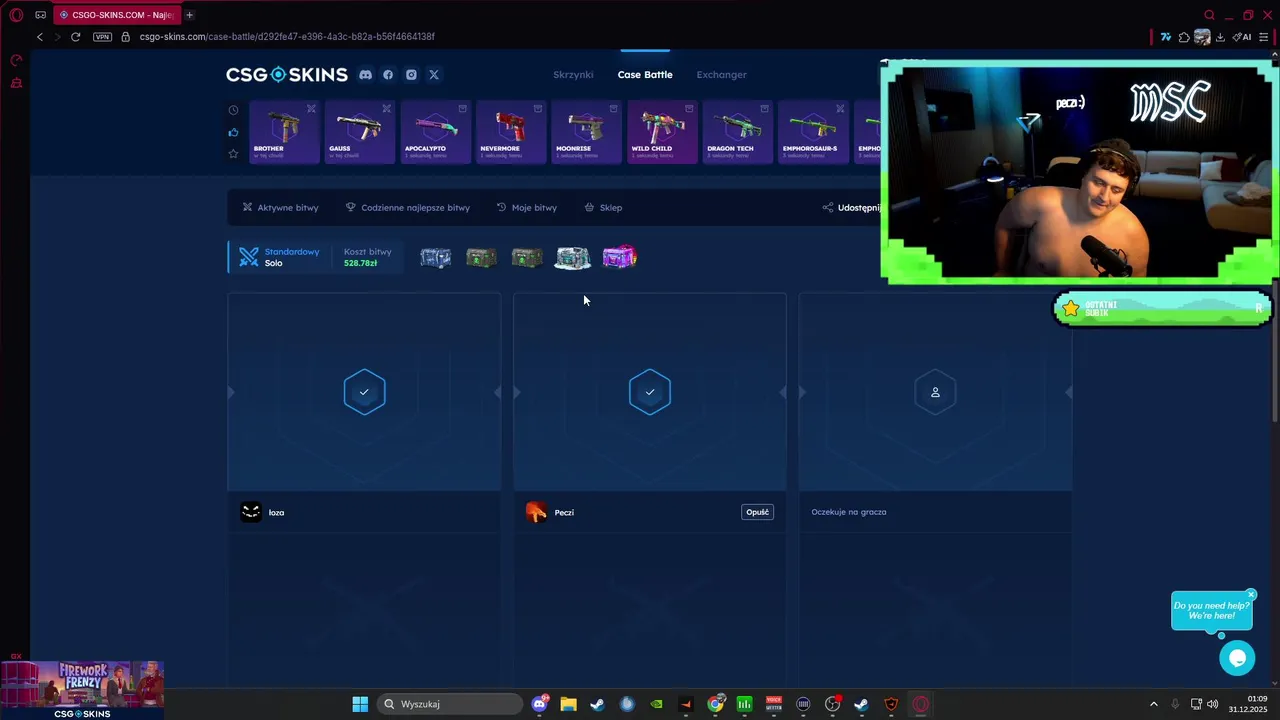Open the X (Twitter) social icon
This screenshot has width=1280, height=720.
pyautogui.click(x=434, y=75)
